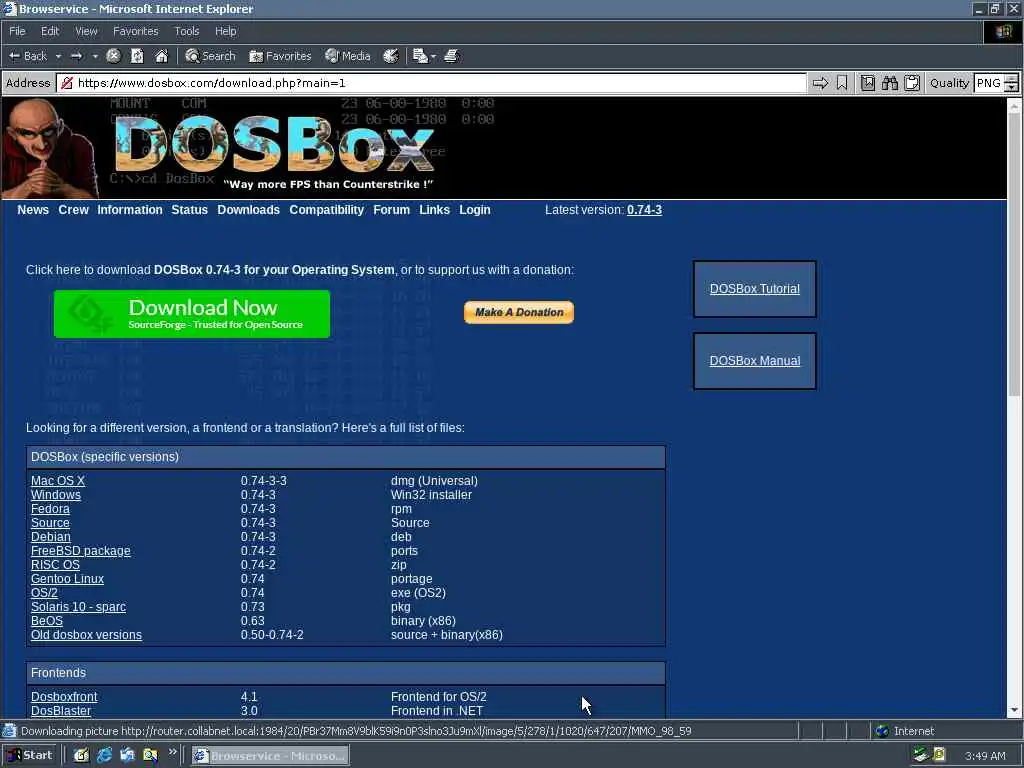1024x768 pixels.
Task: Open the Media toolbar button
Action: pos(347,56)
